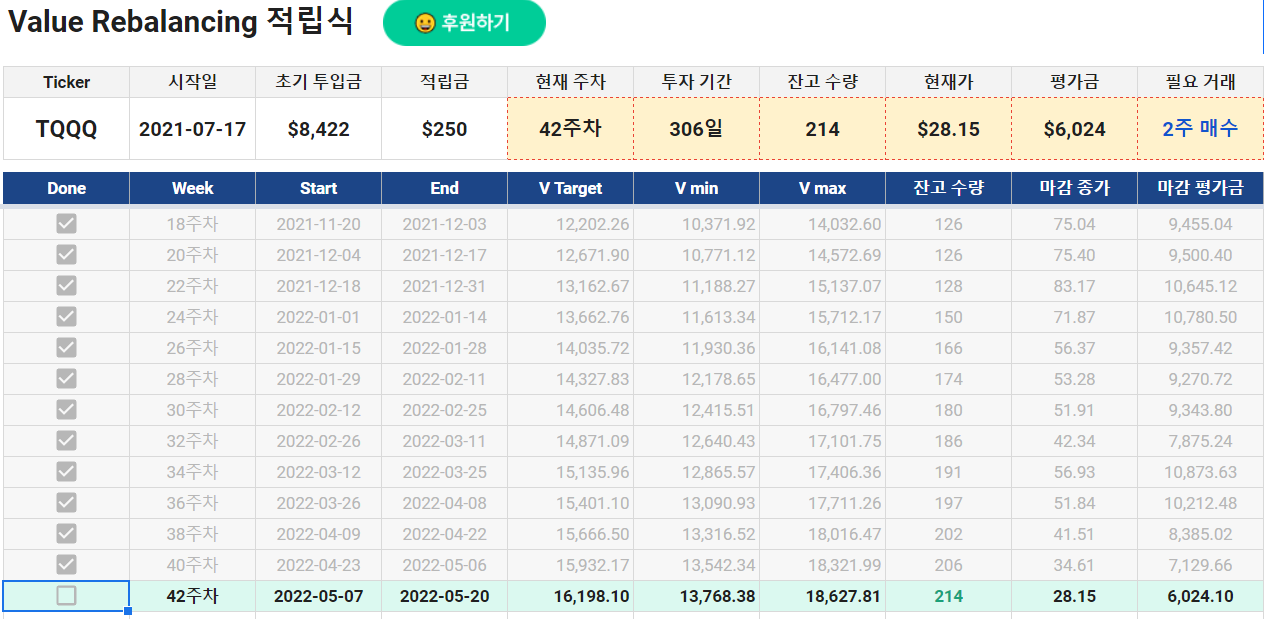
Task: Click the Done column header
Action: [66, 188]
